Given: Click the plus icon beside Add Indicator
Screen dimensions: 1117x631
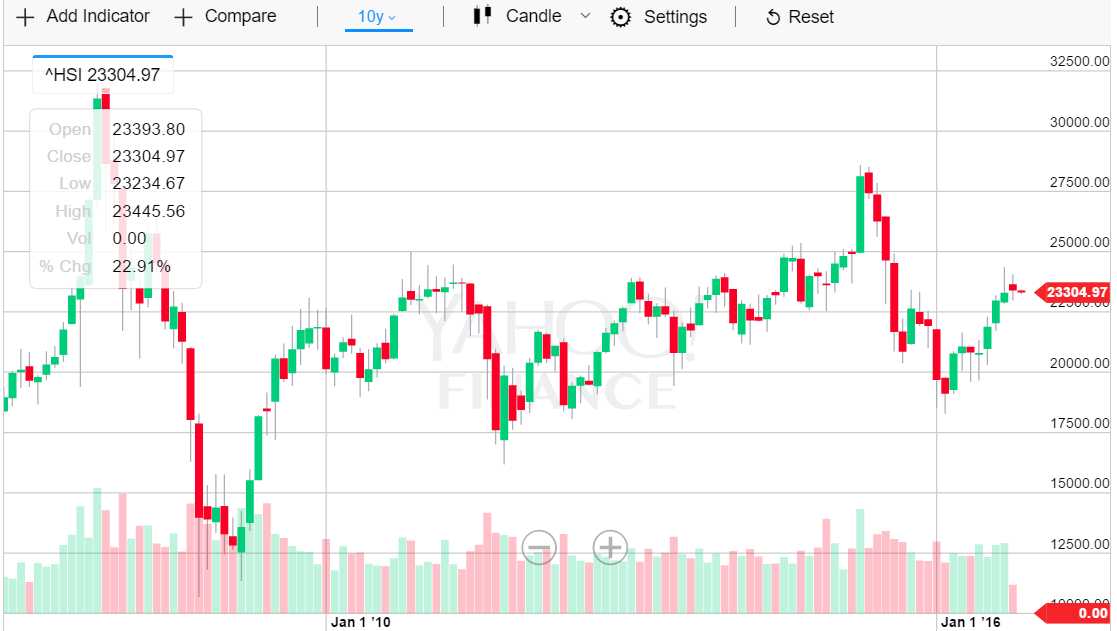Looking at the screenshot, I should 25,17.
